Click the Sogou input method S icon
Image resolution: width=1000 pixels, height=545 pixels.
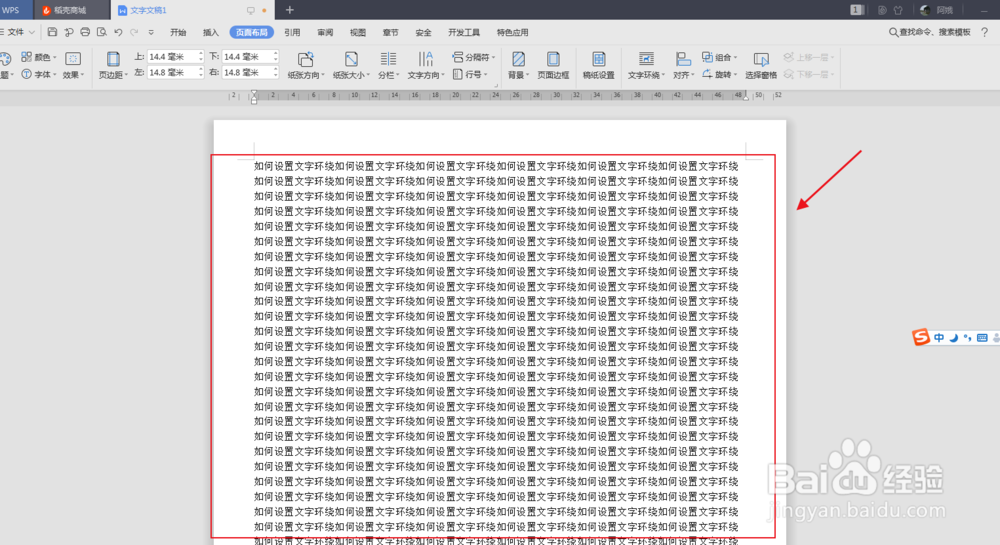920,337
